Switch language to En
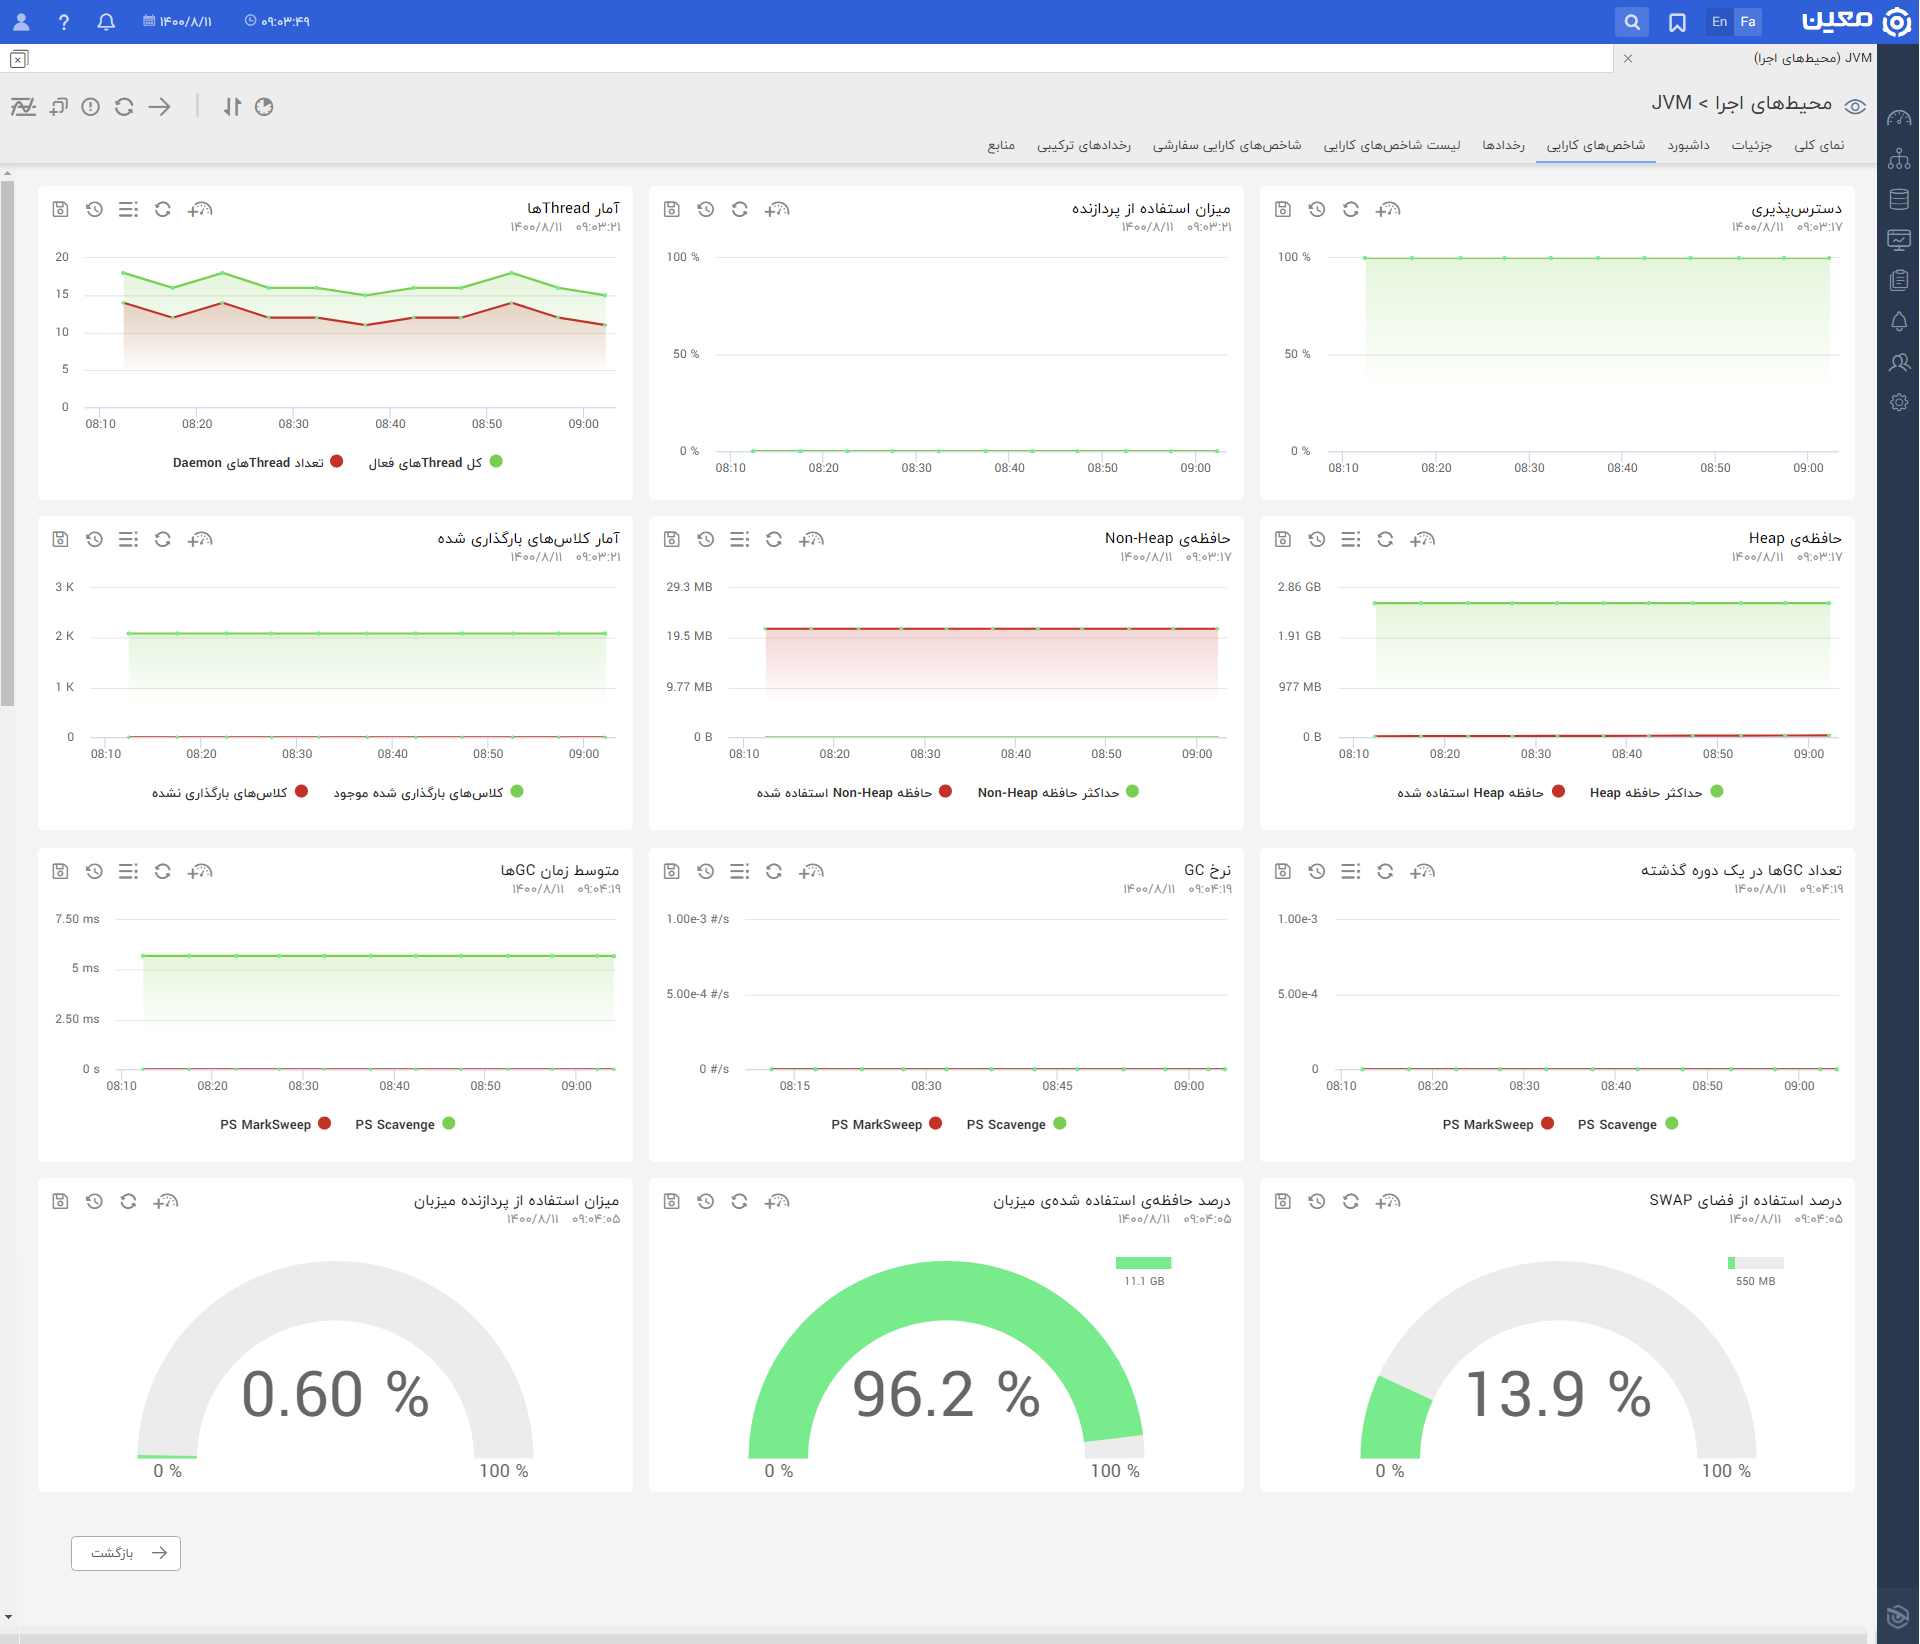This screenshot has height=1644, width=1920. click(1719, 21)
